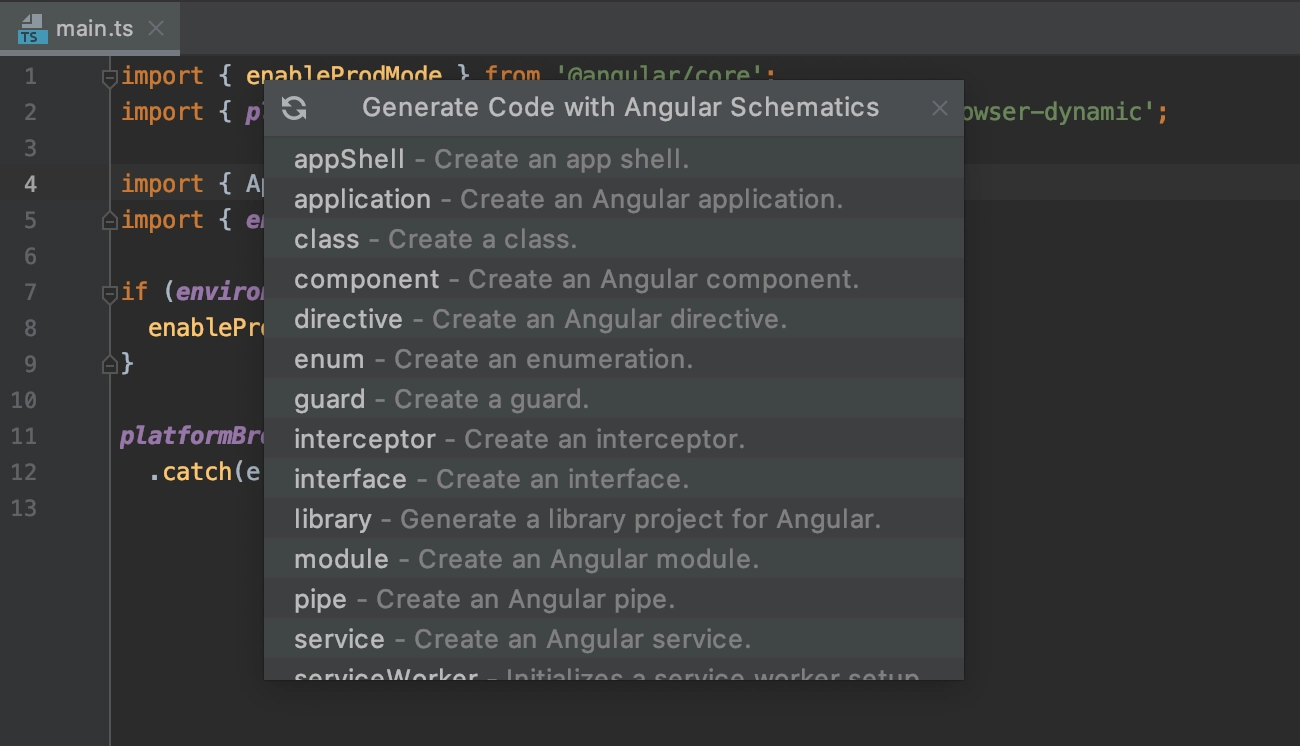Click line number 11 in the gutter

[x=24, y=436]
